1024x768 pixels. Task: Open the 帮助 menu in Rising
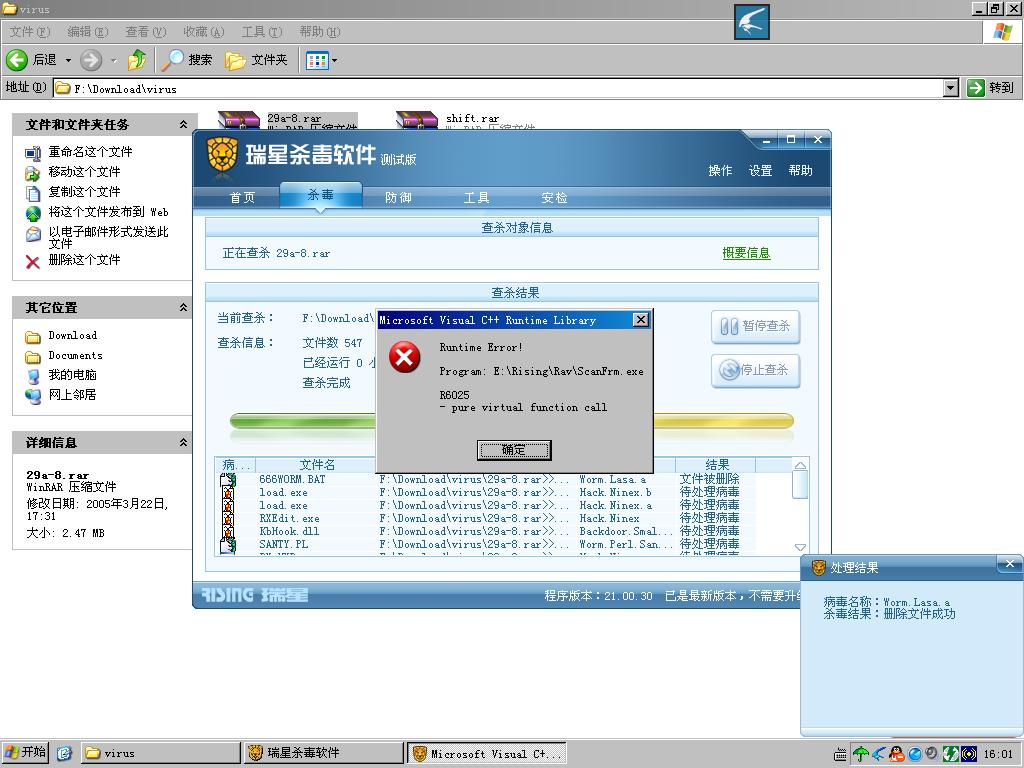[801, 170]
